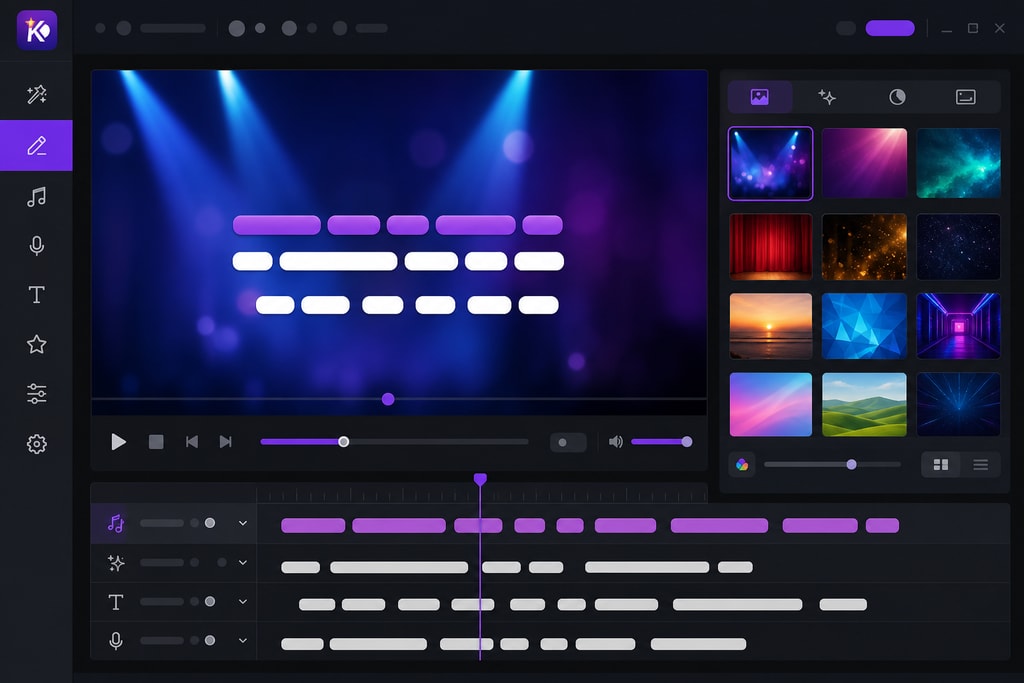Expand the music track chevron

[243, 523]
